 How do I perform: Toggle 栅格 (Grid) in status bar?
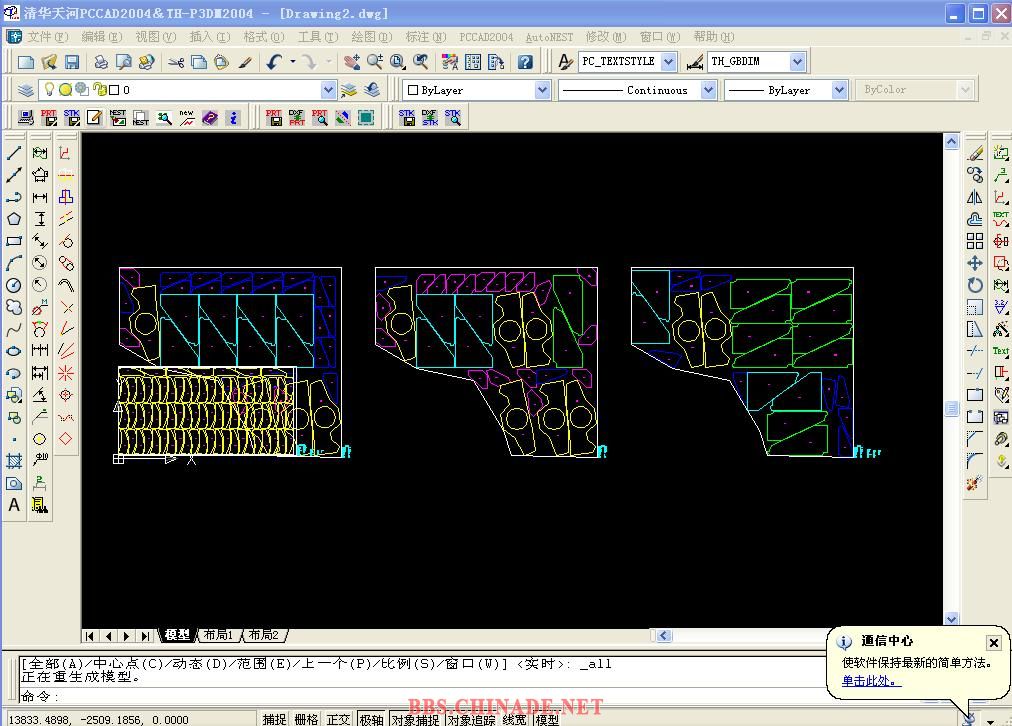pos(307,719)
